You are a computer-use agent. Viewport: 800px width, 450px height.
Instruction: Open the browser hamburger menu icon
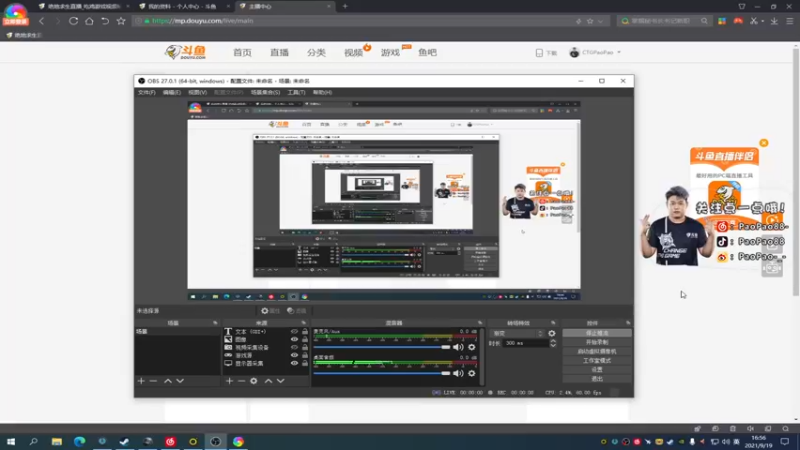(789, 21)
